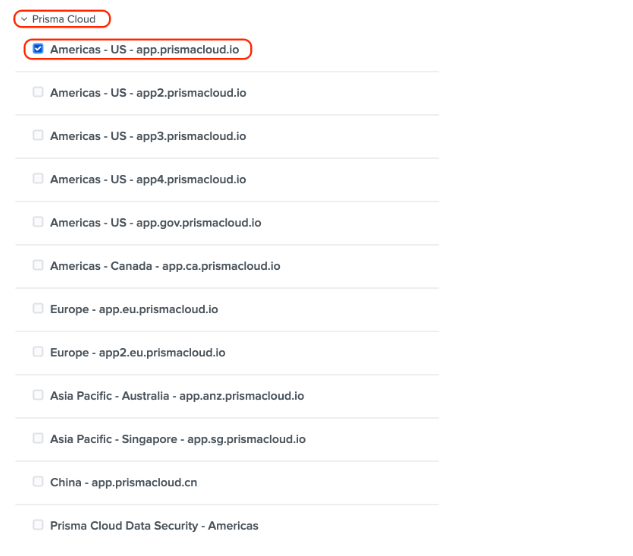This screenshot has width=633, height=556.
Task: Check the app3.prismacloud.io checkbox
Action: 38,135
